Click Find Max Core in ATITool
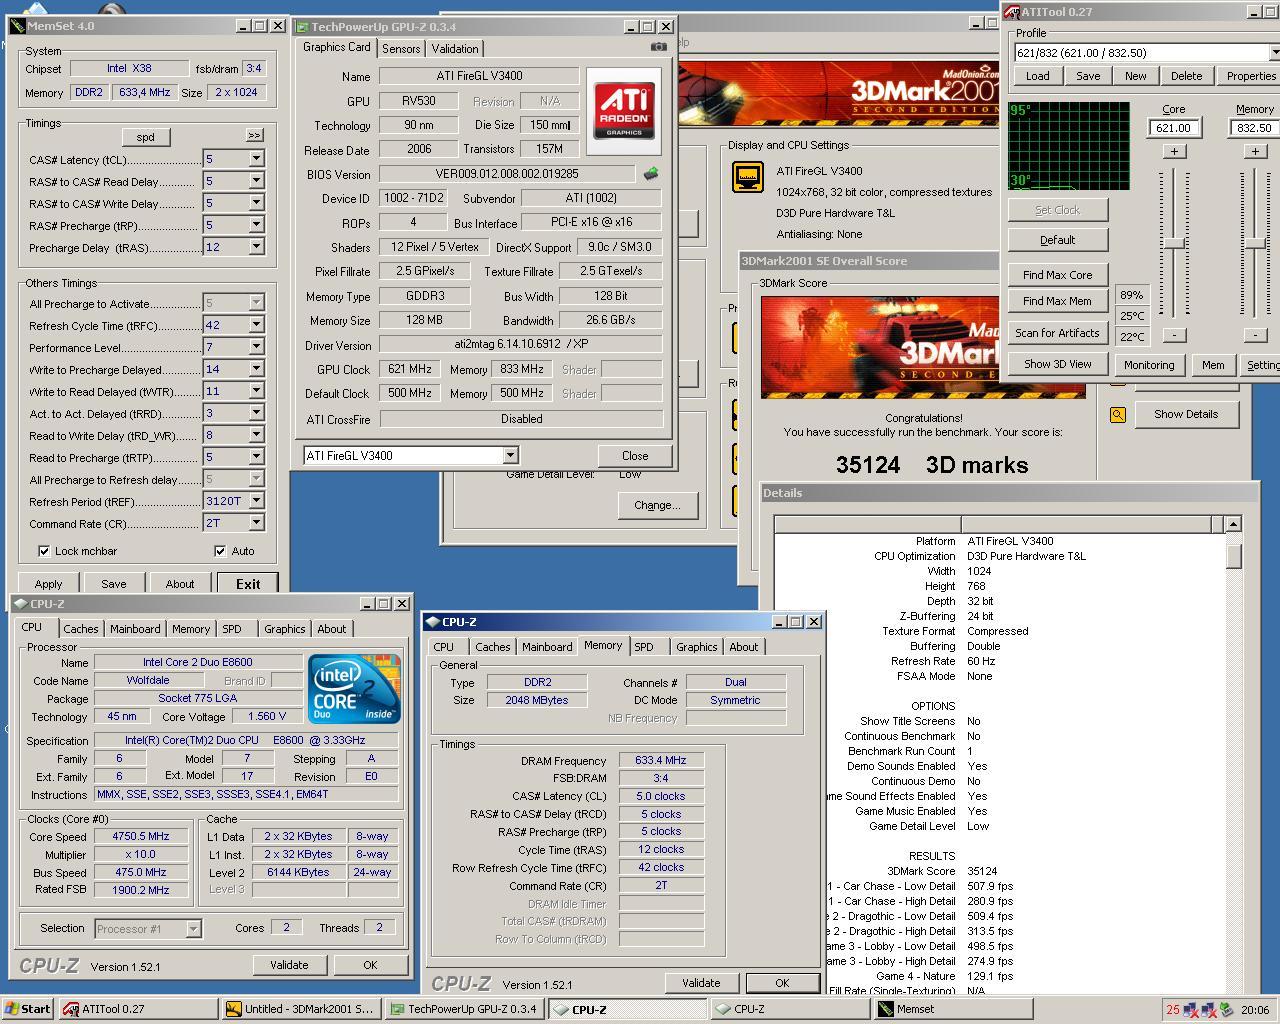1280x1024 pixels. 1057,275
